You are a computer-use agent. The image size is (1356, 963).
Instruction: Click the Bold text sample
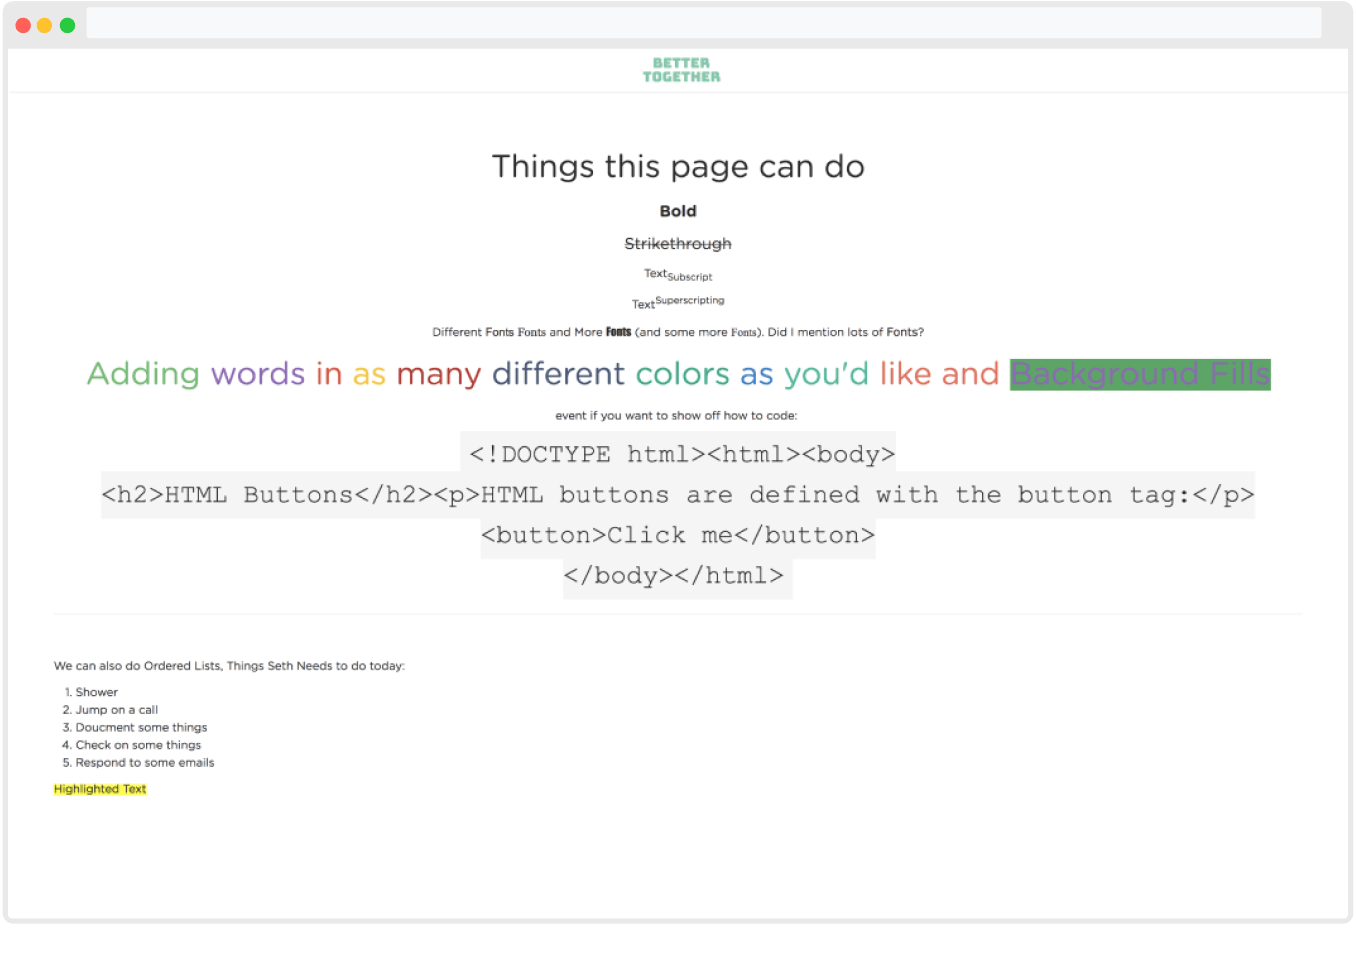coord(678,211)
